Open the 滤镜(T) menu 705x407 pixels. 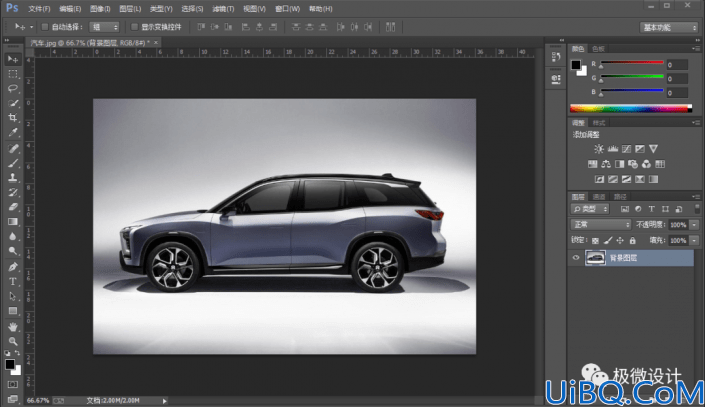click(x=223, y=9)
